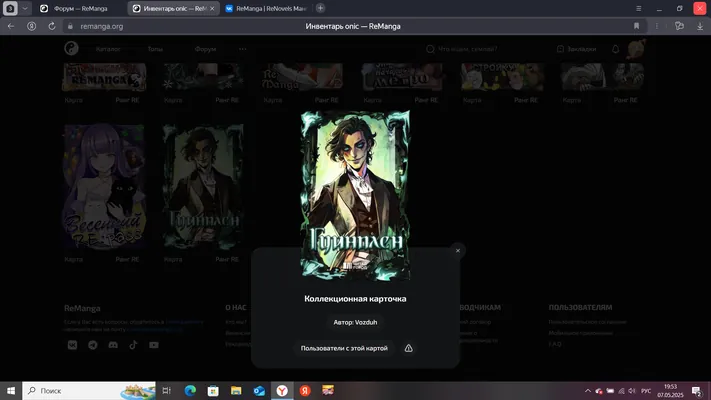Screen dimensions: 711x400
Task: Click the remanga.org address field
Action: [x=102, y=26]
